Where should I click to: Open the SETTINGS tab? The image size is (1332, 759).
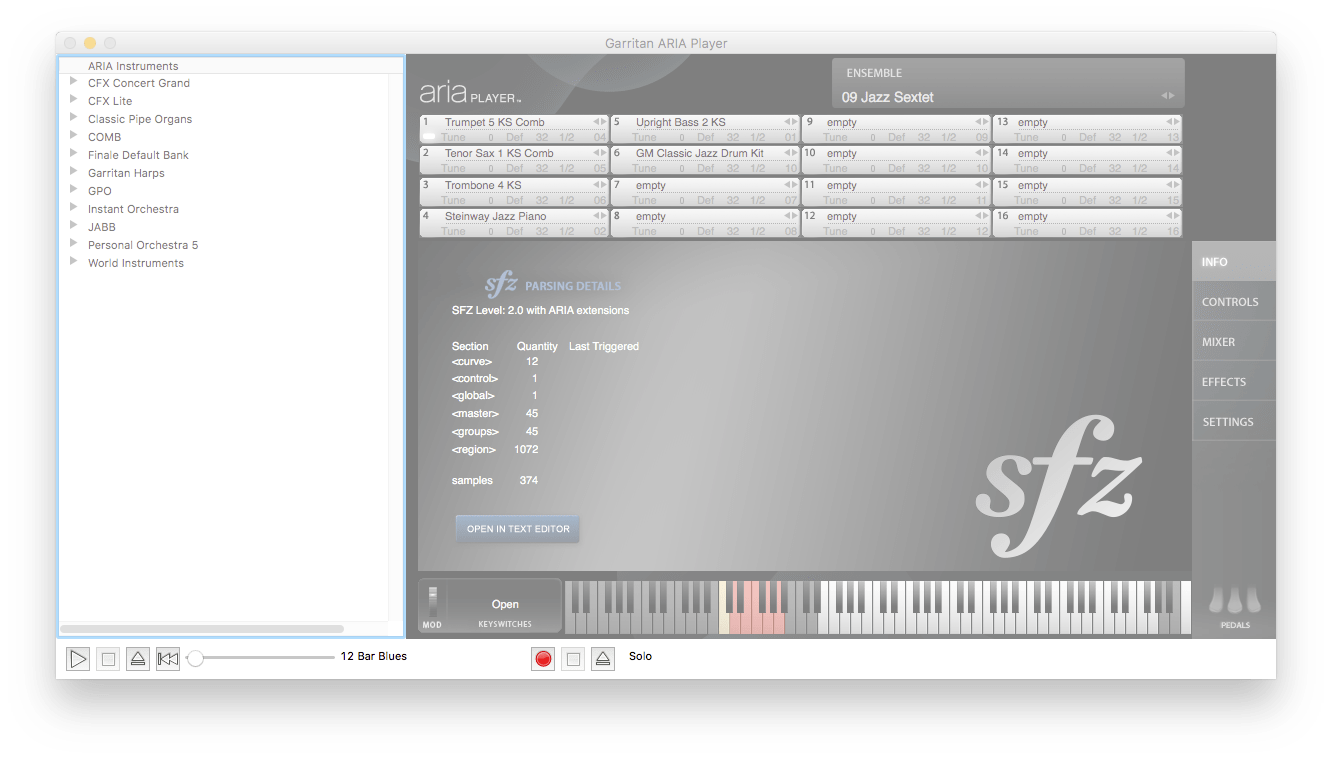(x=1234, y=421)
